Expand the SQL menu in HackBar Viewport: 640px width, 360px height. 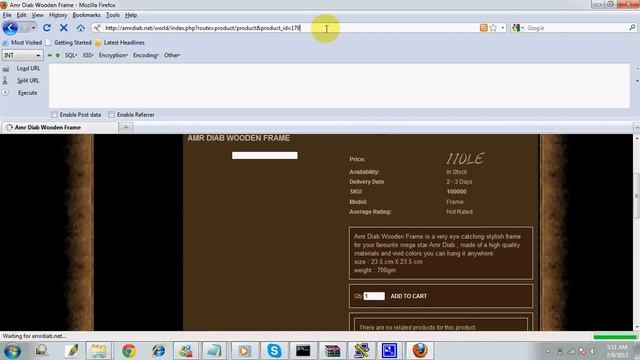(x=71, y=55)
